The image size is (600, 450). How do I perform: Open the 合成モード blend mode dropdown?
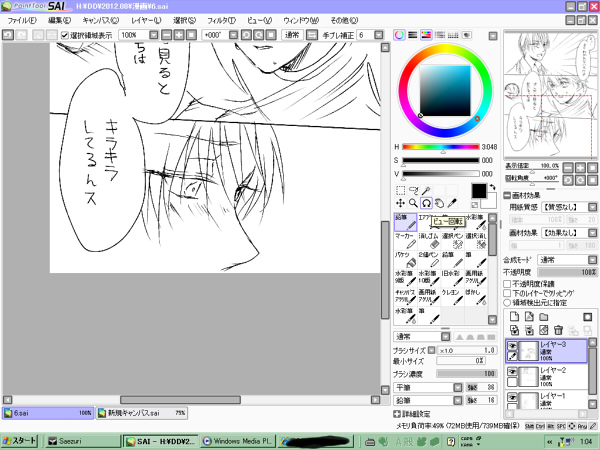[x=566, y=259]
